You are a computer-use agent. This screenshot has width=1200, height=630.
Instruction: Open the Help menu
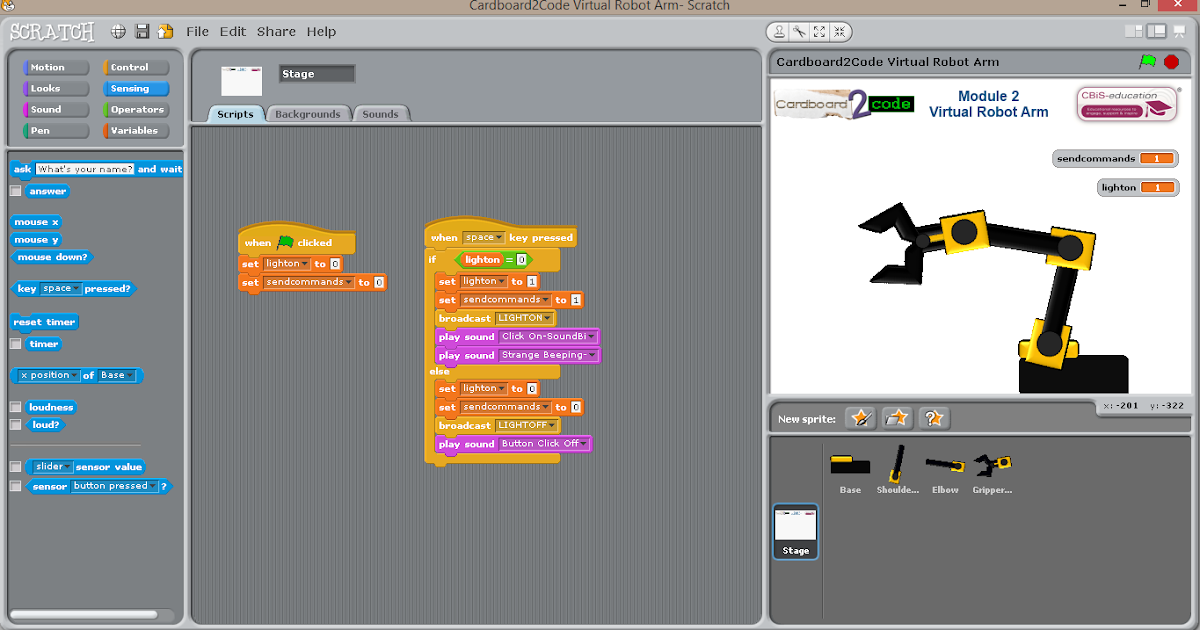321,31
